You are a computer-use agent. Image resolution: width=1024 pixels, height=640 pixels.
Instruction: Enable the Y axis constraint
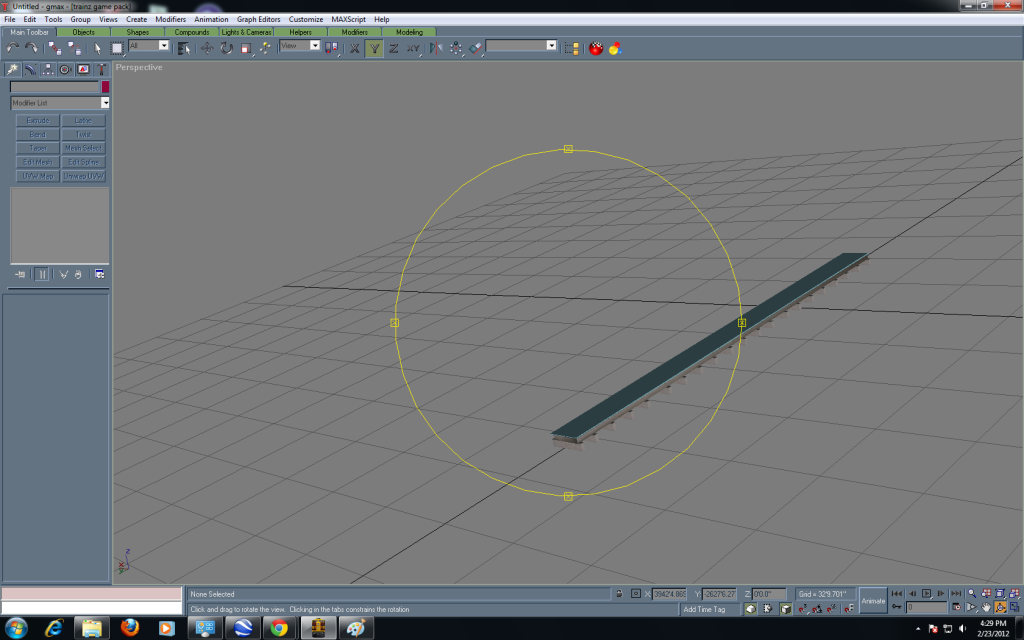[374, 46]
